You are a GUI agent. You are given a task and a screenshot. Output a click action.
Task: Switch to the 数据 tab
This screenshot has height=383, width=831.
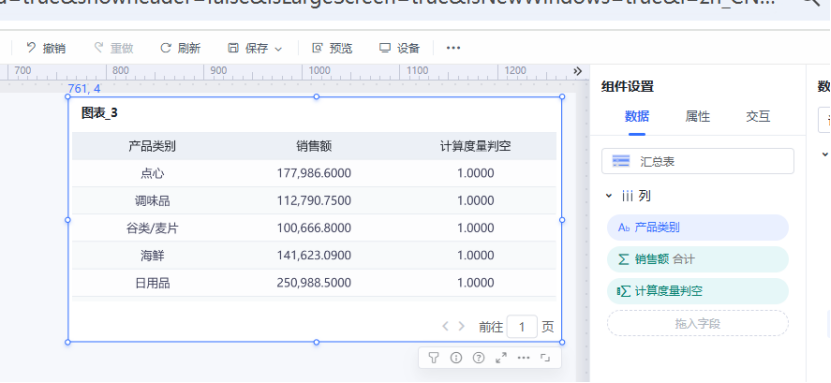[637, 117]
